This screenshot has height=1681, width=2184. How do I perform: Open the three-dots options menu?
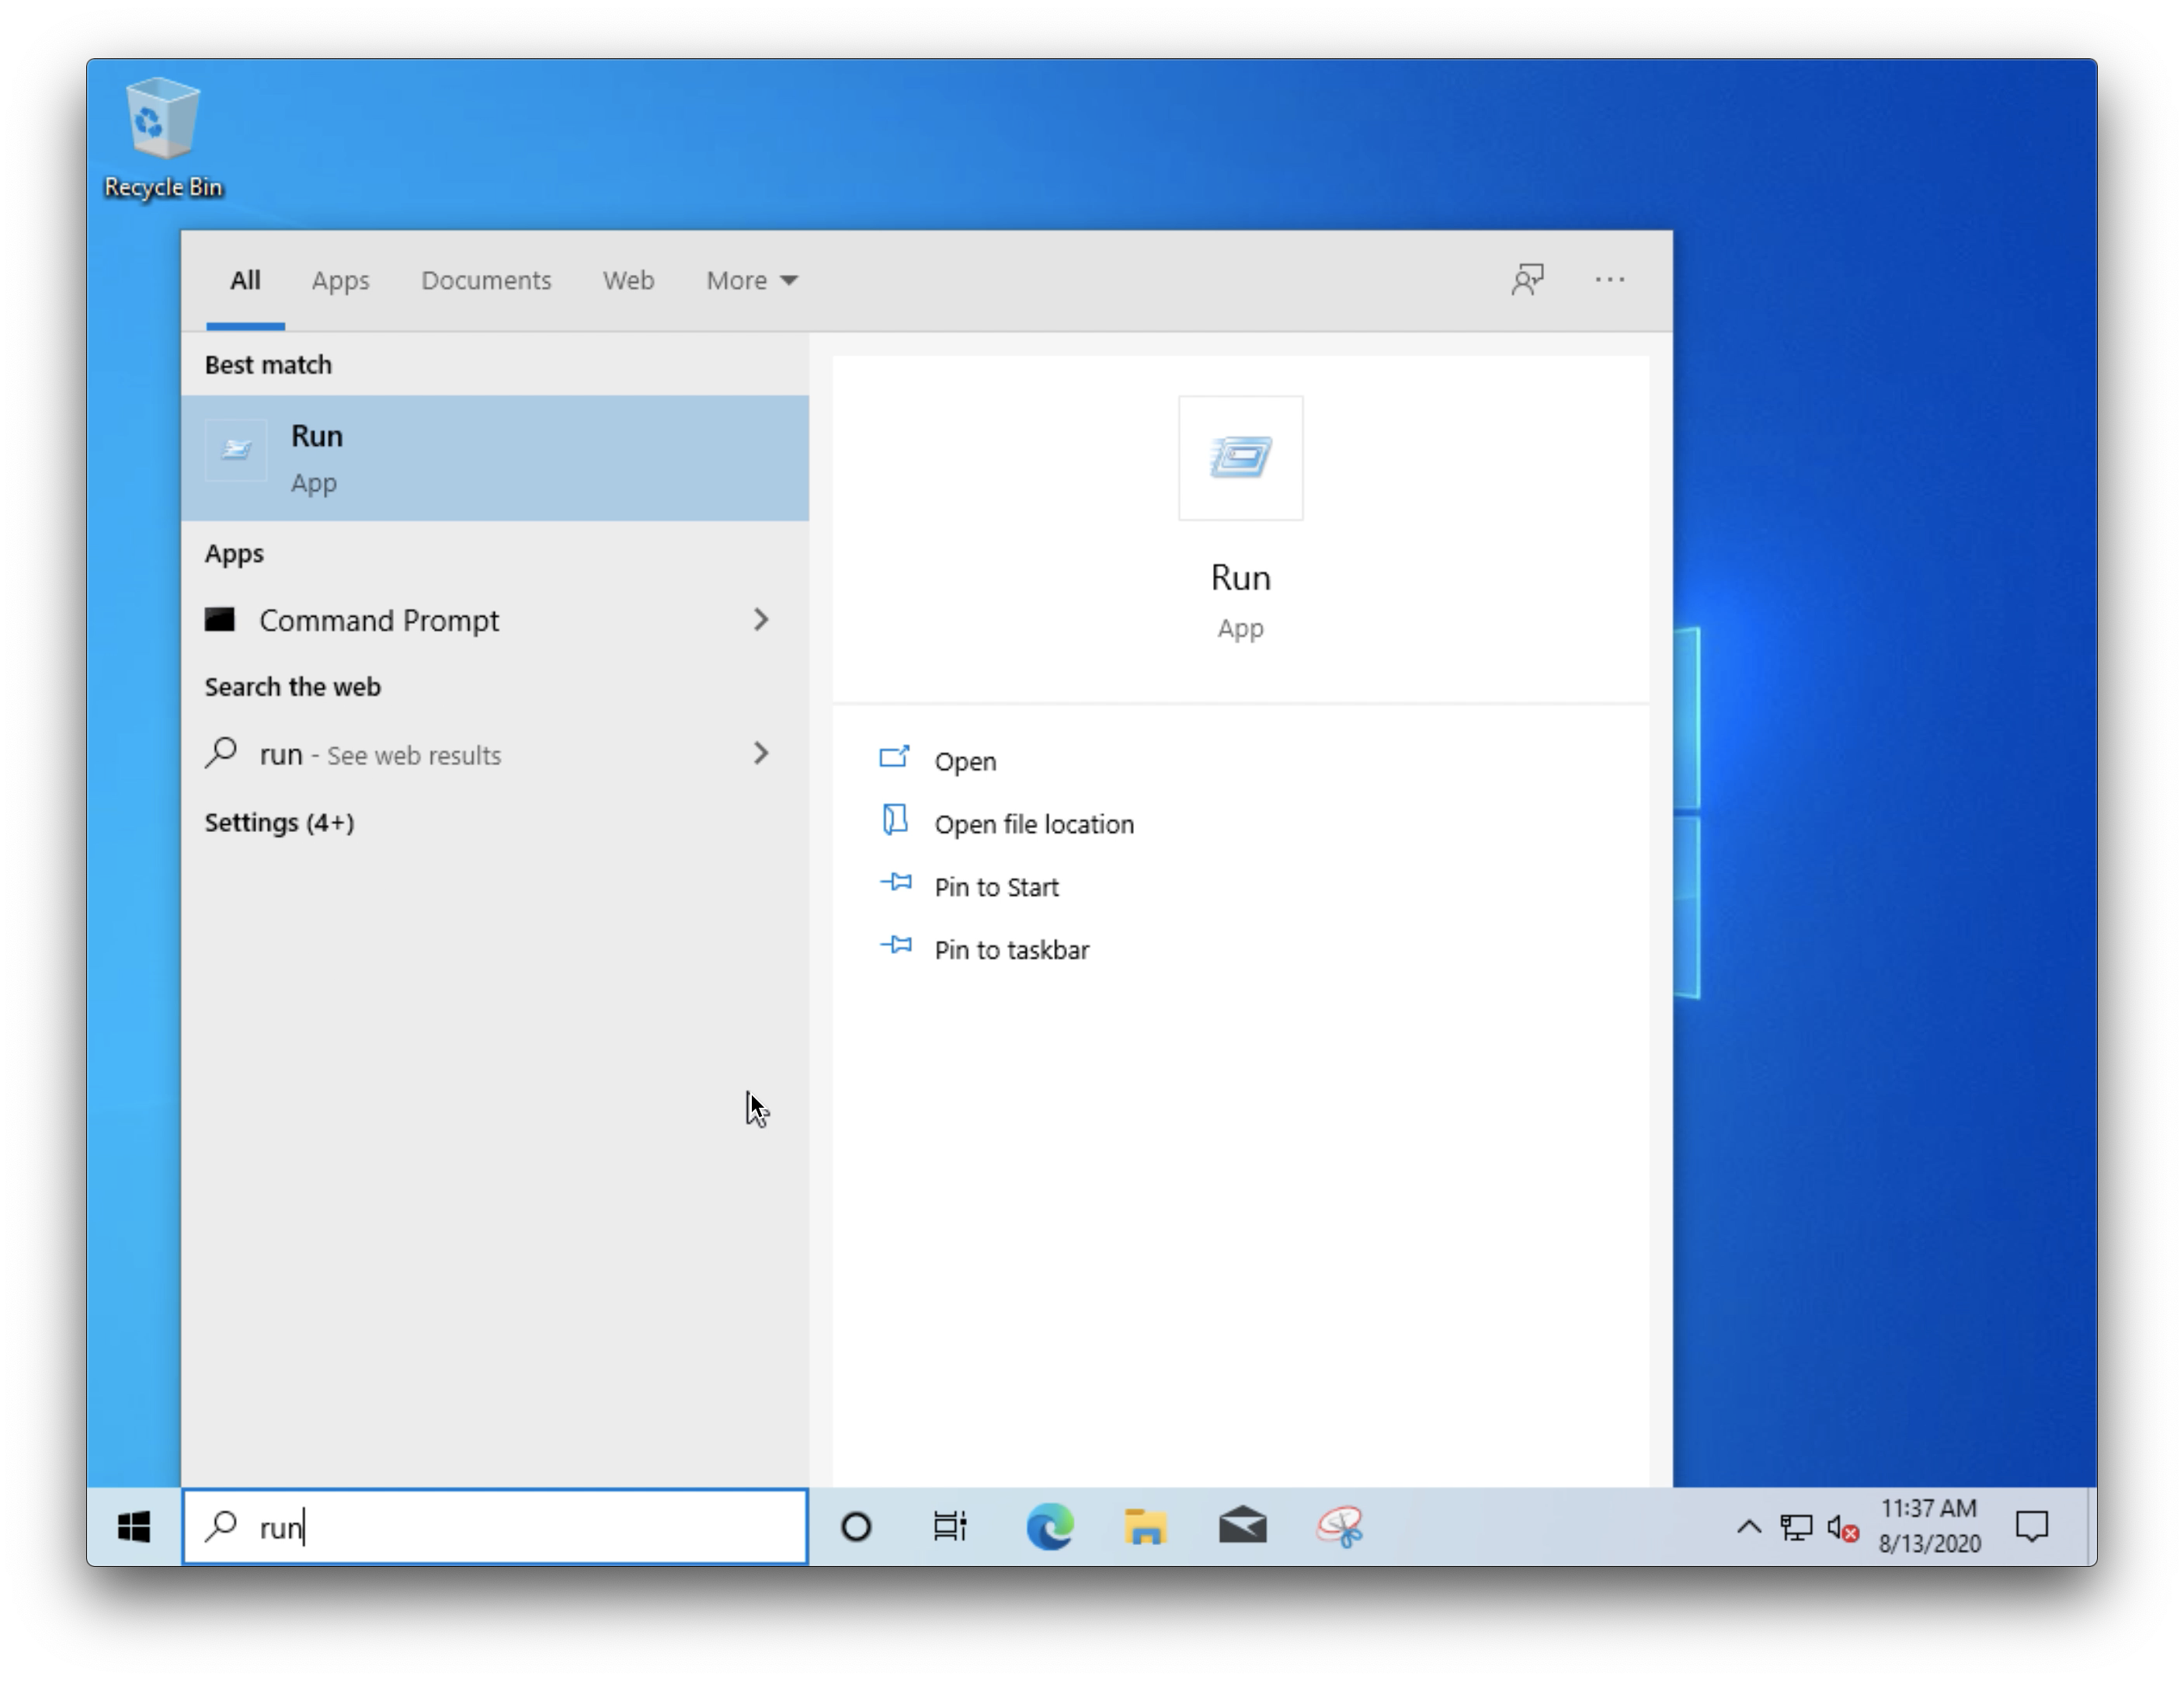coord(1609,280)
